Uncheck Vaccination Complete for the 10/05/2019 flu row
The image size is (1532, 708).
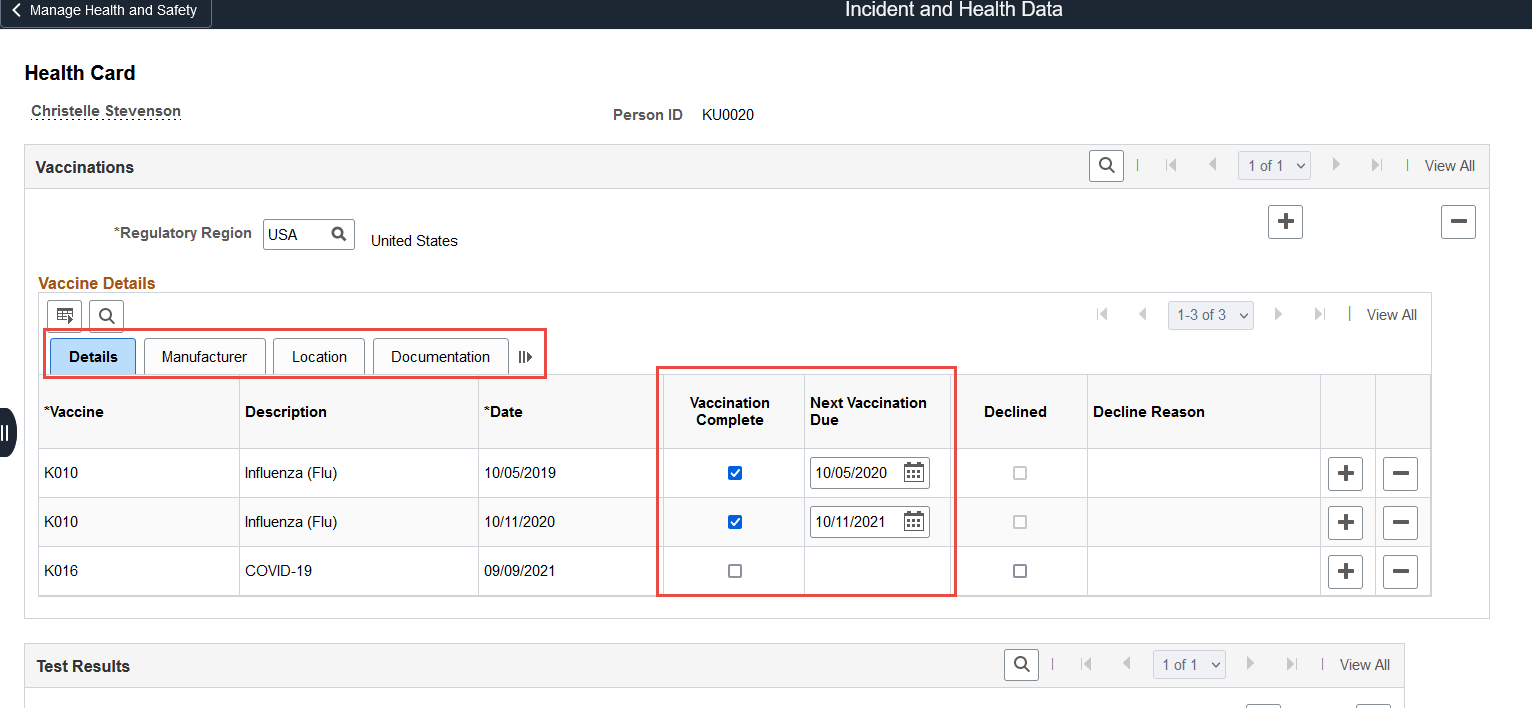[x=735, y=473]
